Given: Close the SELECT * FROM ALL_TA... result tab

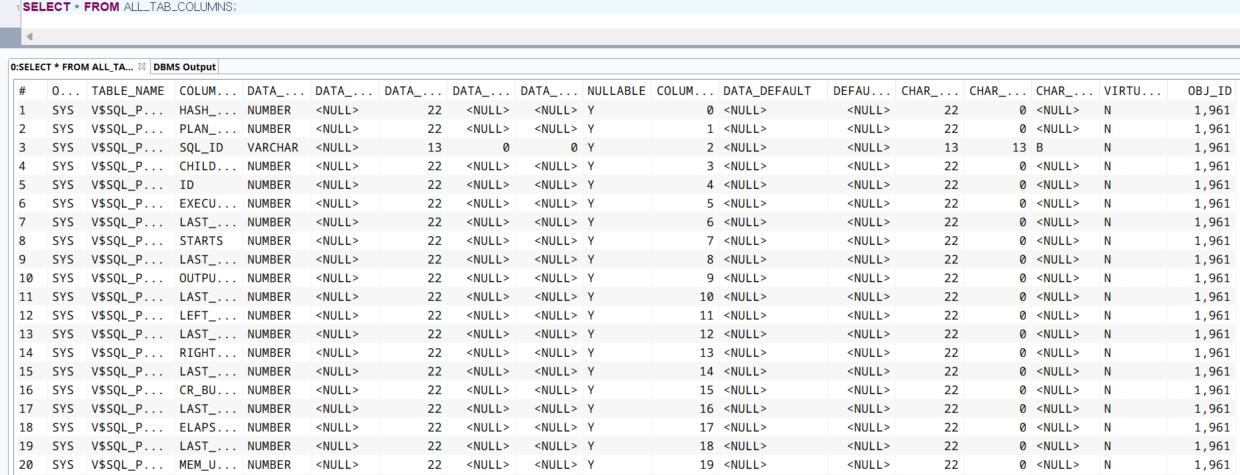Looking at the screenshot, I should point(142,67).
